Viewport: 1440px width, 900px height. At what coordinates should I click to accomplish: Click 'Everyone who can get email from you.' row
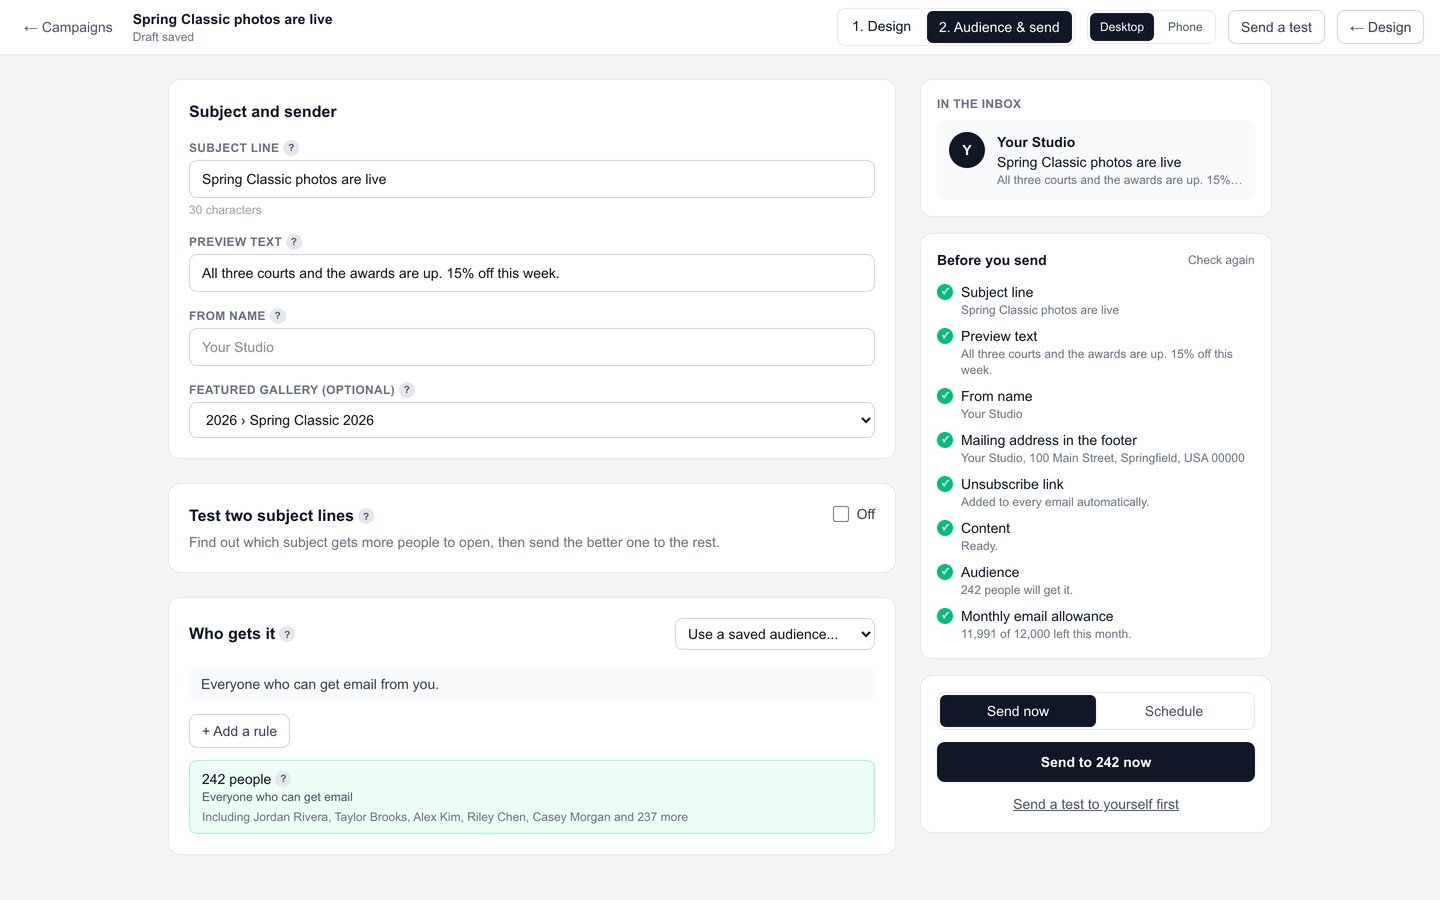(532, 684)
